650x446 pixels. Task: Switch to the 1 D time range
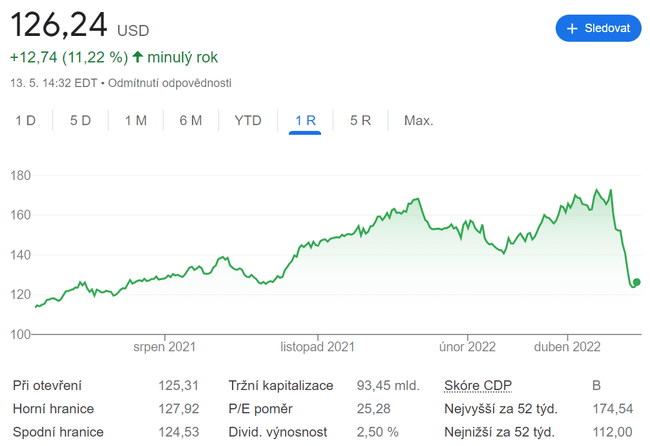pos(25,121)
